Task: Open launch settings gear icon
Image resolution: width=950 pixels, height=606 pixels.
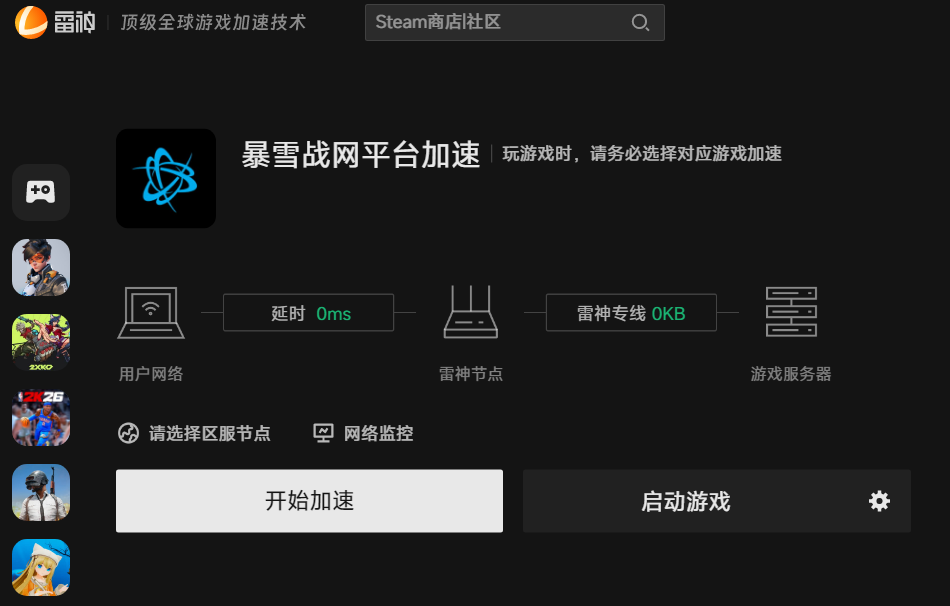Action: point(879,501)
